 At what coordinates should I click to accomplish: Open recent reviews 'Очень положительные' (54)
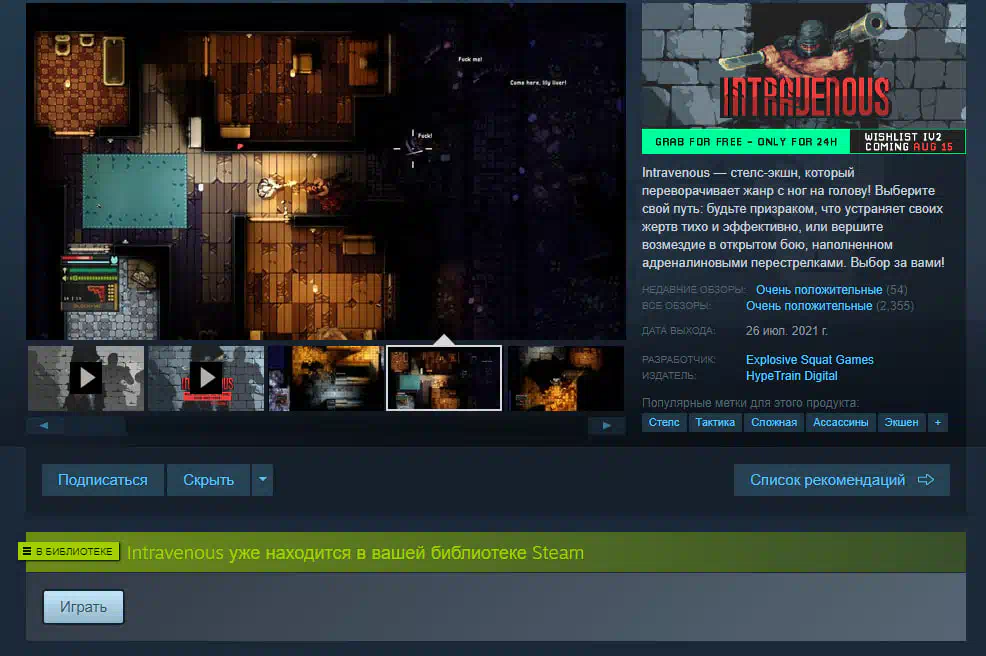(819, 290)
